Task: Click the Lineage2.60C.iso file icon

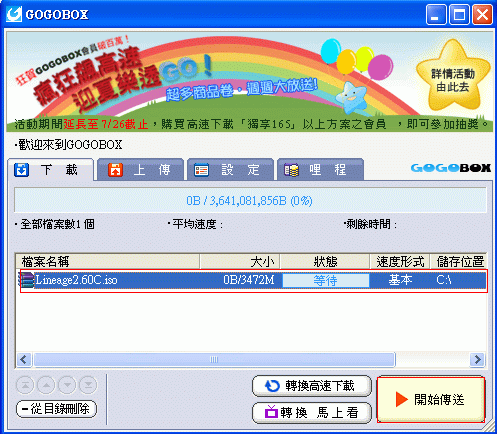Action: 27,280
